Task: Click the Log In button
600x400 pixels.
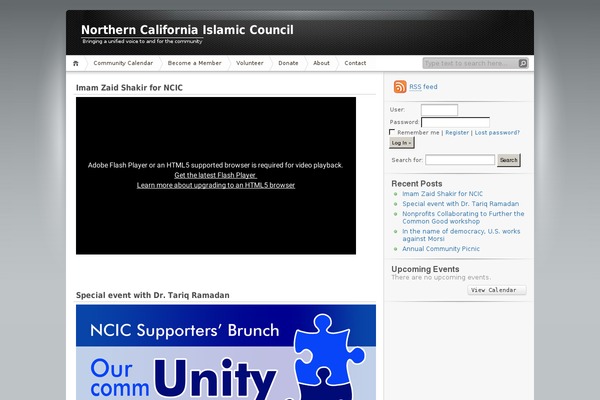Action: tap(401, 143)
